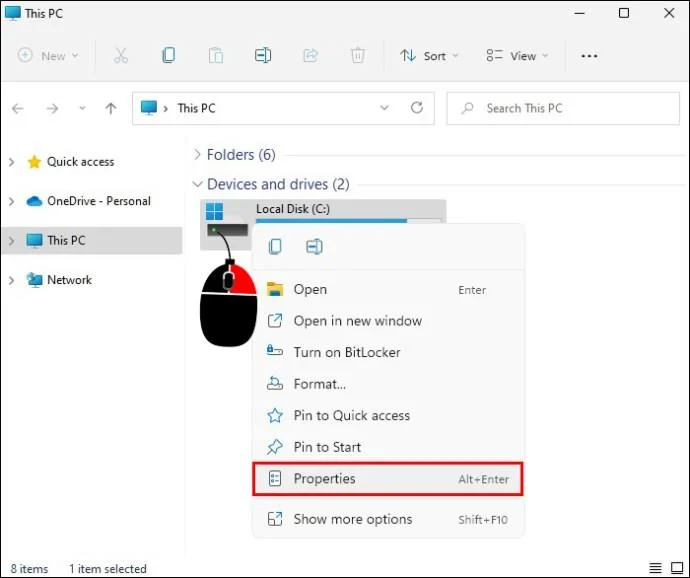Open the See more ellipsis menu
Viewport: 690px width, 578px height.
point(589,56)
